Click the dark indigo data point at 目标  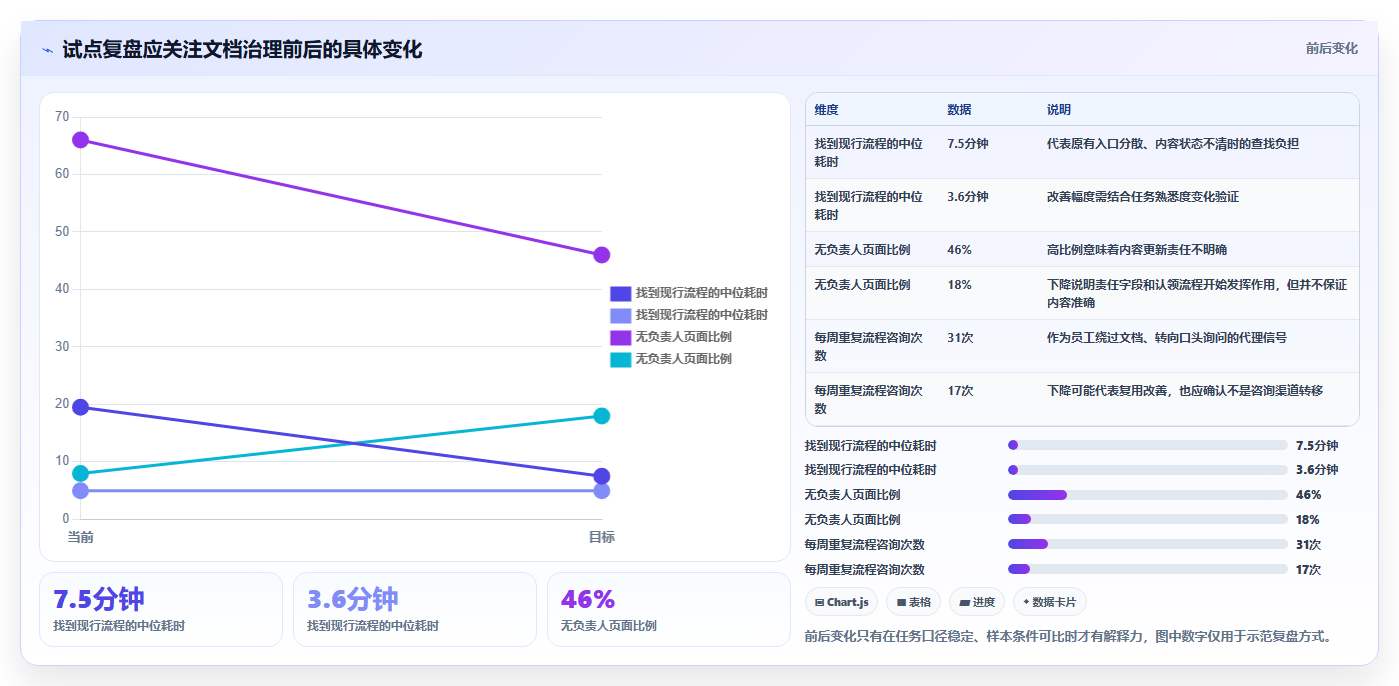coord(602,476)
